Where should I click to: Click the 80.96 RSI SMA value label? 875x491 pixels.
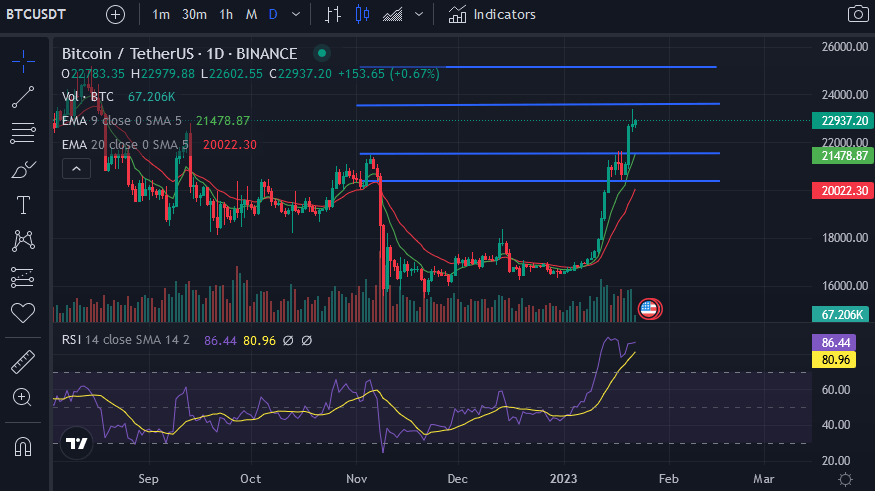(834, 359)
